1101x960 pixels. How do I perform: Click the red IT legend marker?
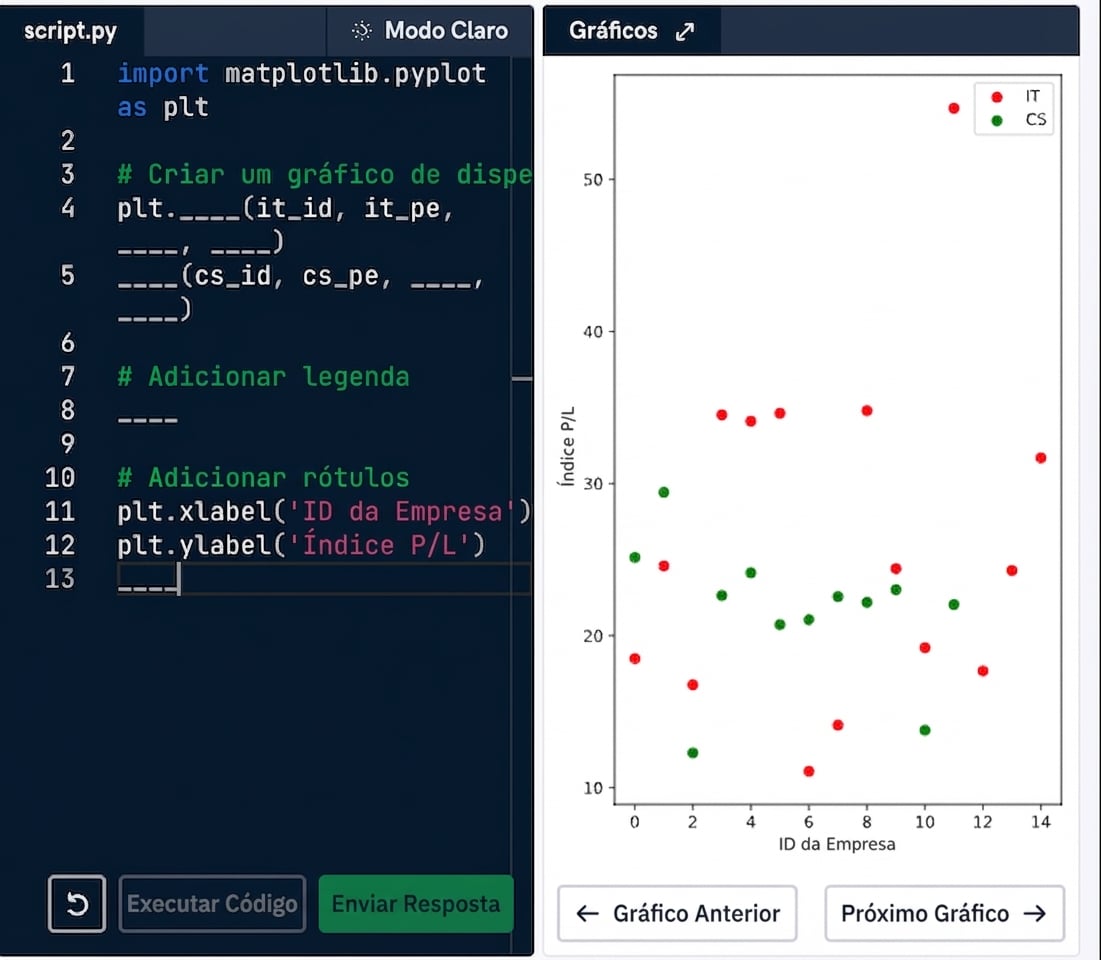(x=996, y=97)
